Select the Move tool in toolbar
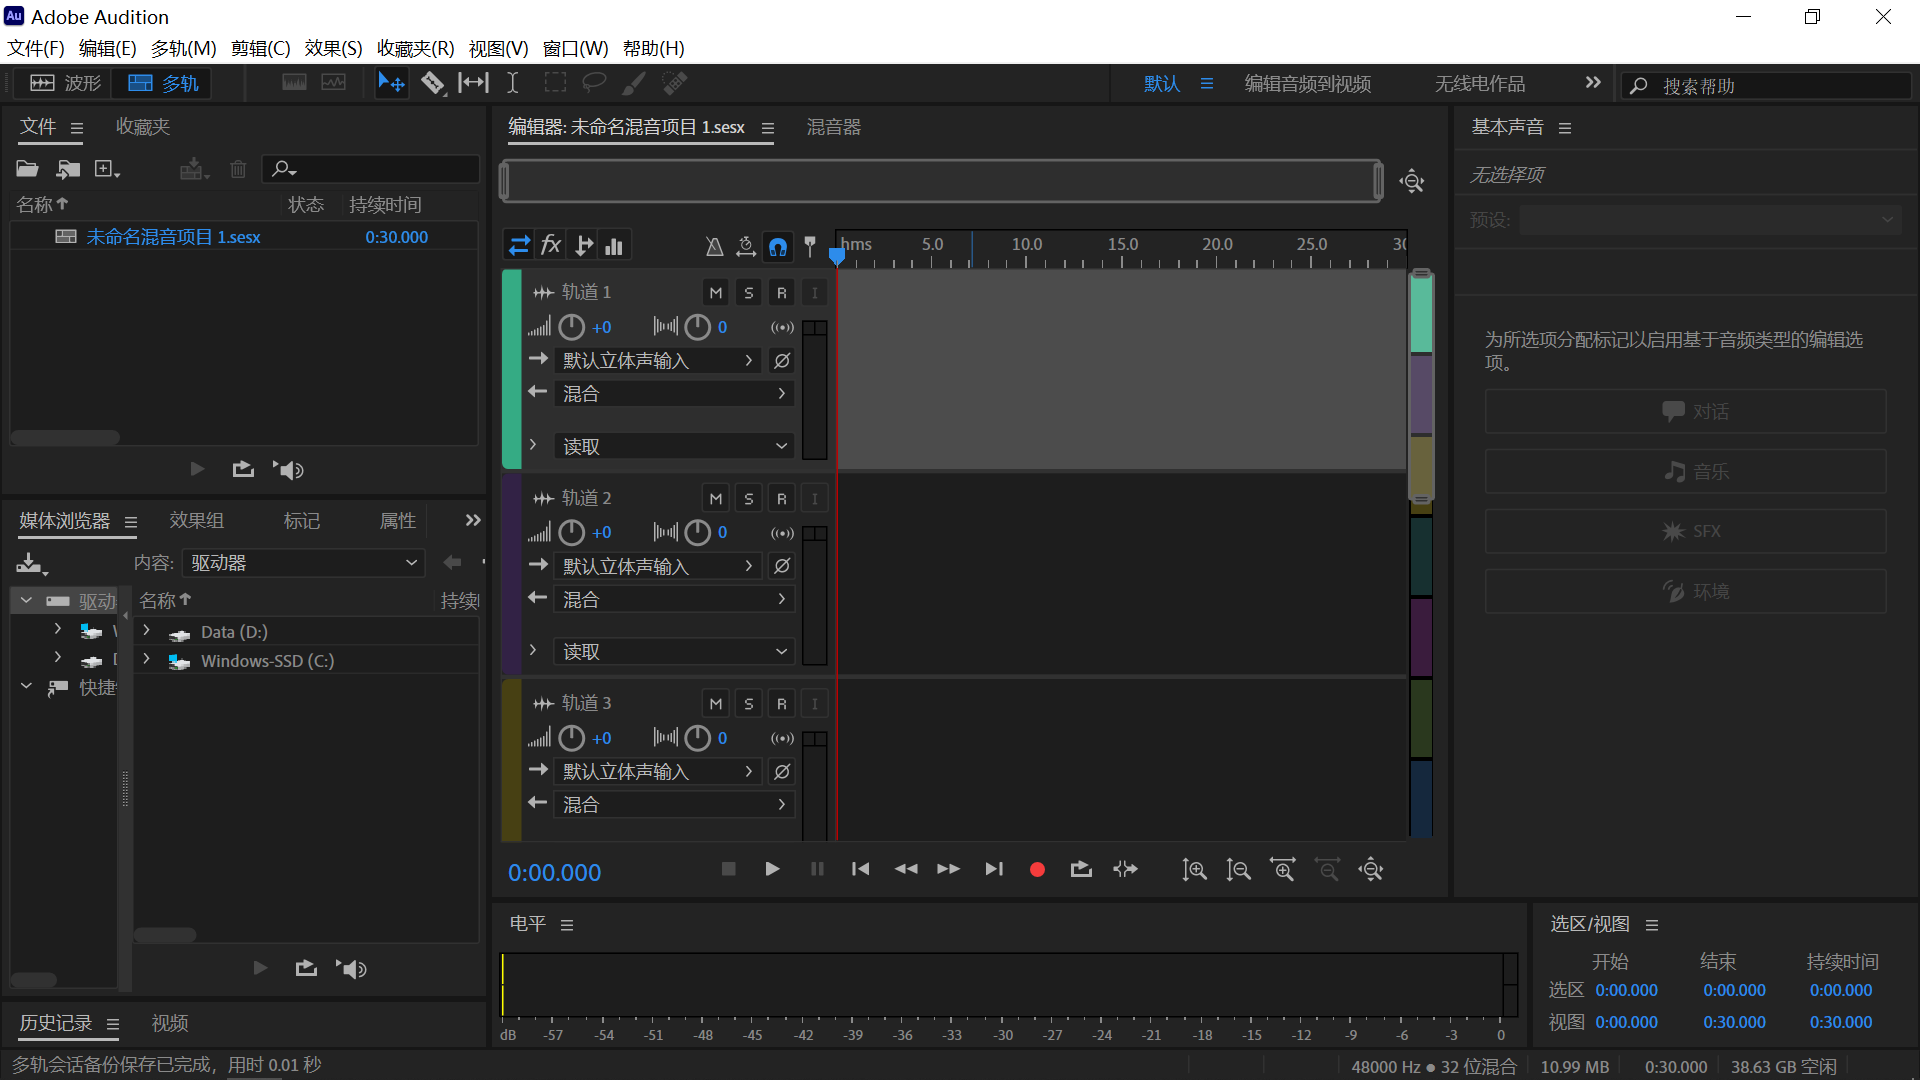The width and height of the screenshot is (1920, 1080). [x=391, y=83]
